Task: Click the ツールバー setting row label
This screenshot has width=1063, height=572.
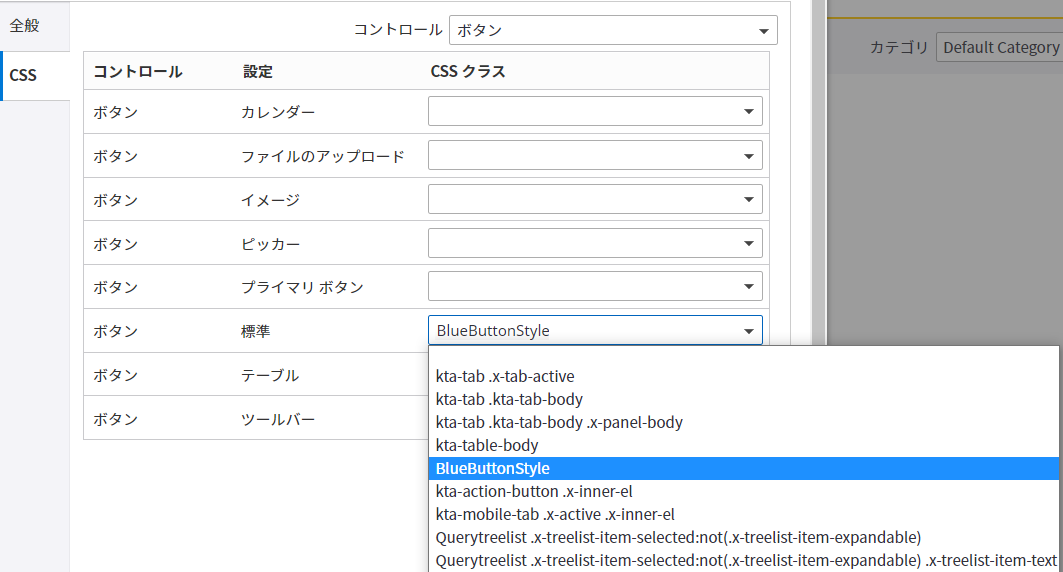Action: click(278, 419)
